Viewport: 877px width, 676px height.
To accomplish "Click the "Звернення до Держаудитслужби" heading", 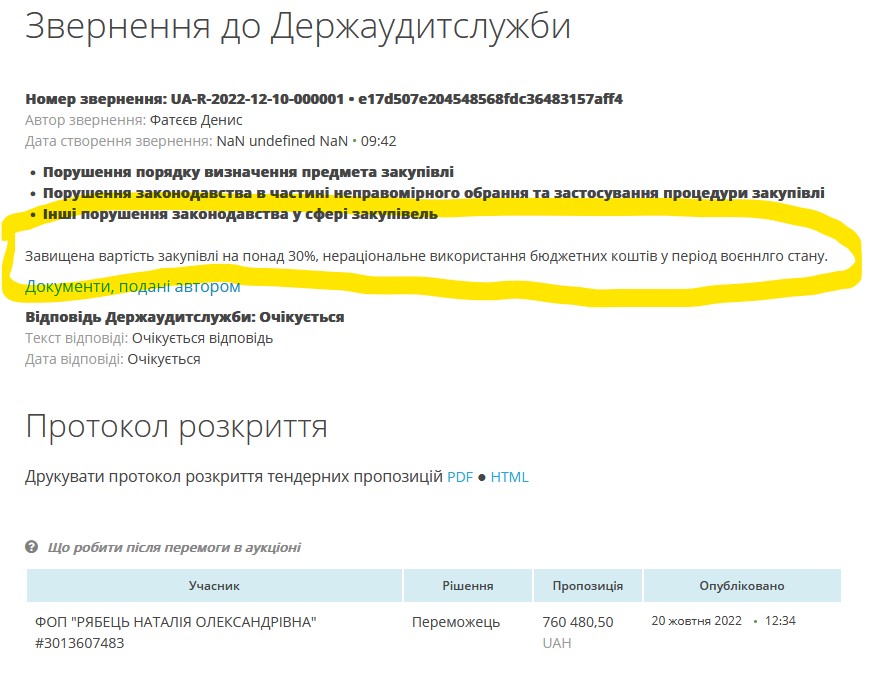I will click(297, 27).
